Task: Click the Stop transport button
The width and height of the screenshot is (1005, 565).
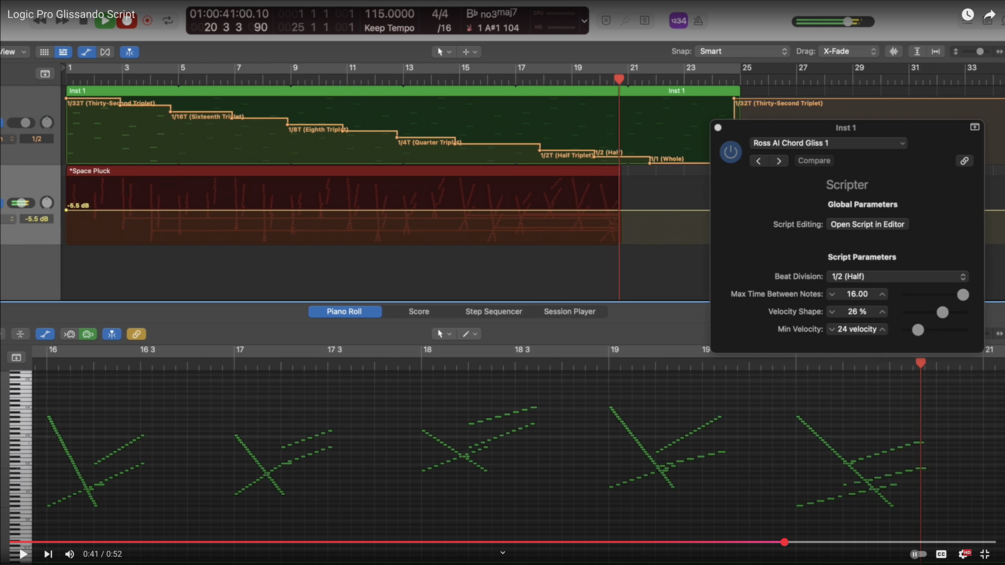Action: 83,21
